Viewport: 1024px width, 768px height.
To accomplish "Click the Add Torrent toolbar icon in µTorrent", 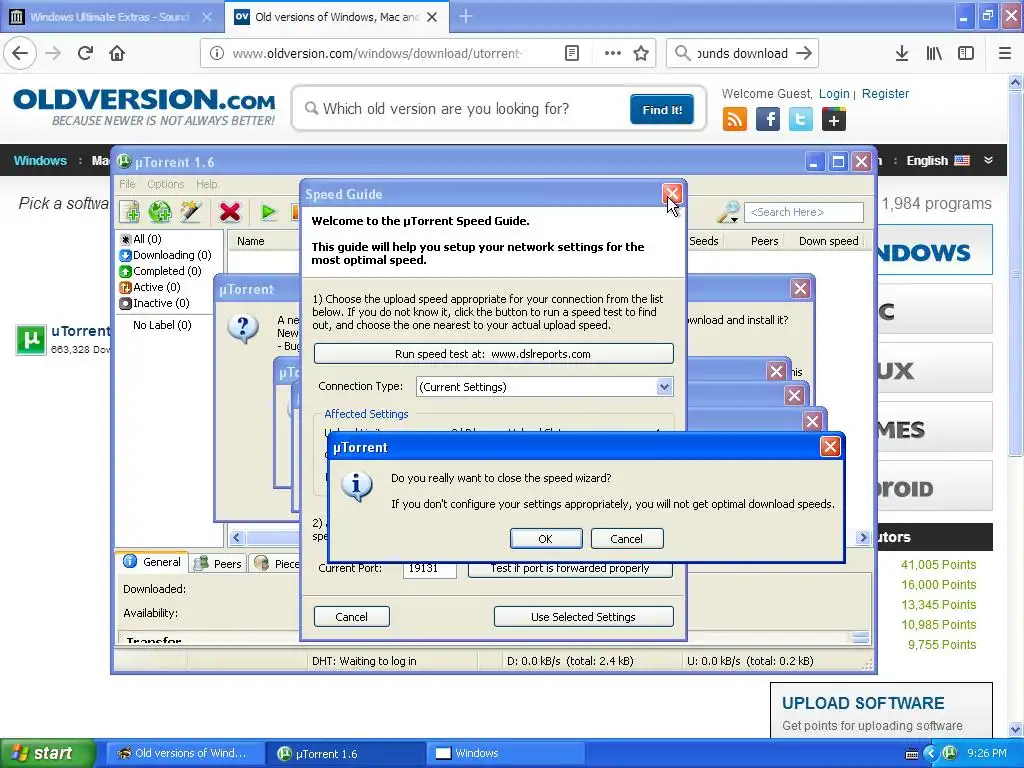I will tap(129, 212).
